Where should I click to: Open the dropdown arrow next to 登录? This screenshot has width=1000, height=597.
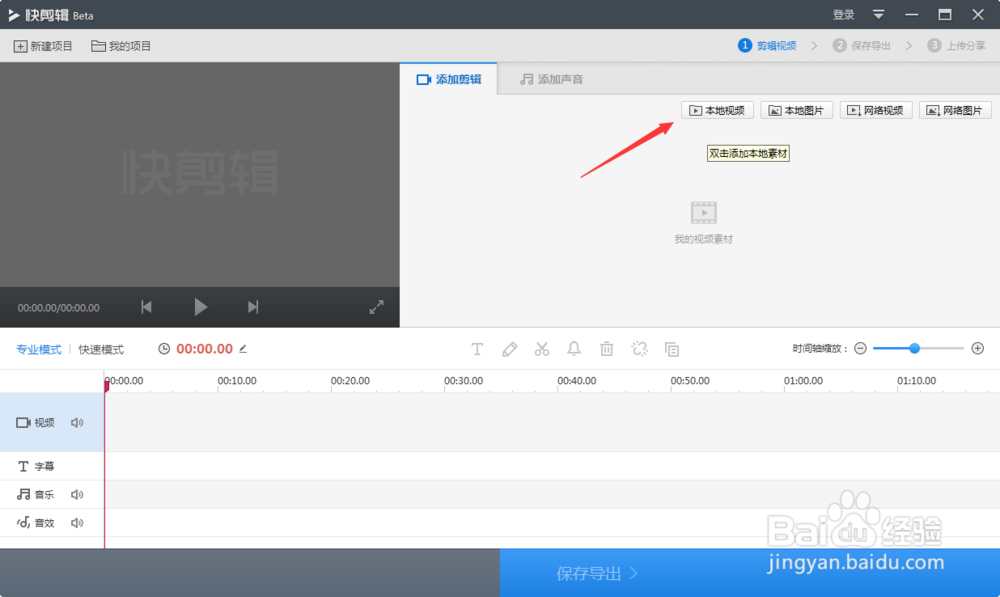click(880, 15)
